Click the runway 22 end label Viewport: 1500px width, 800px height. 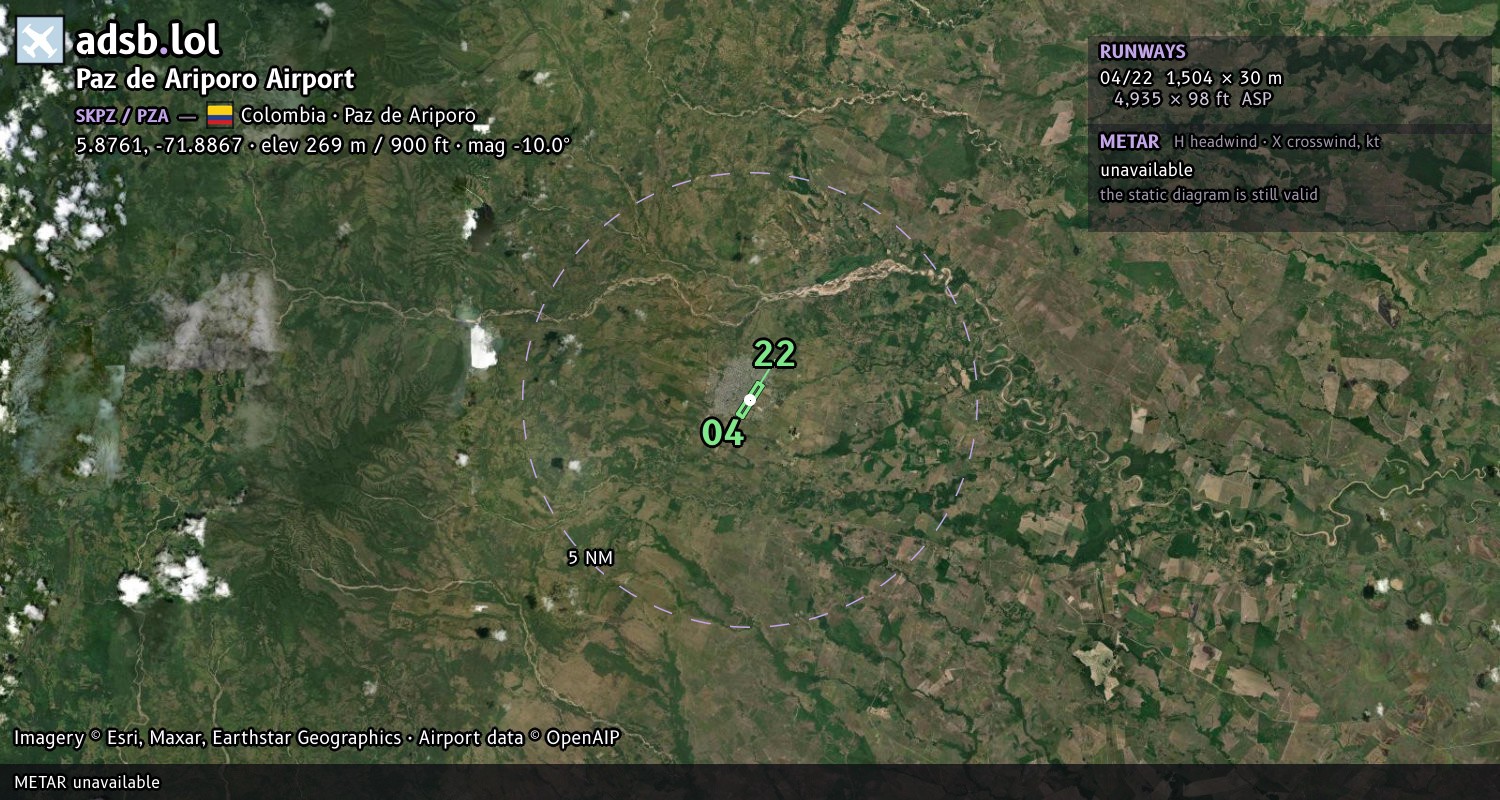tap(774, 354)
